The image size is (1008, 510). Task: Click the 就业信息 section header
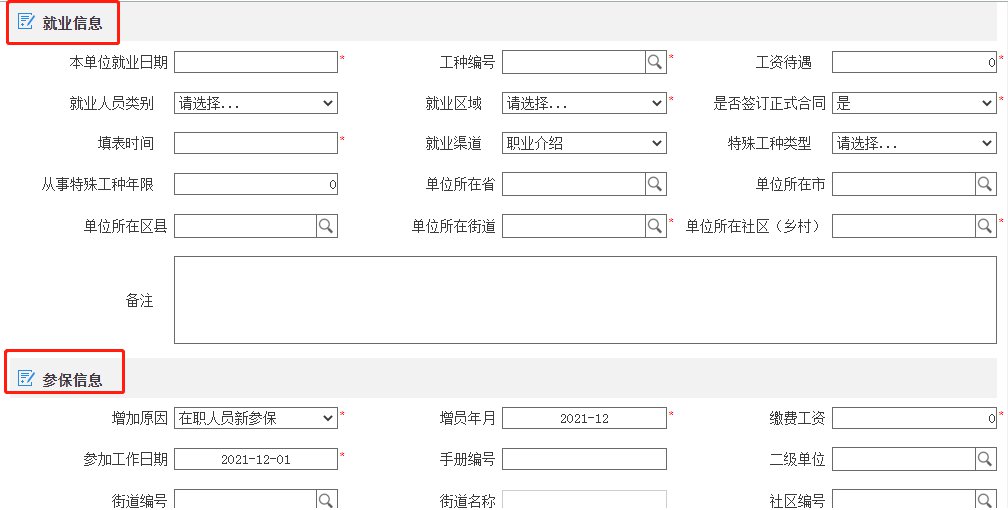(72, 23)
